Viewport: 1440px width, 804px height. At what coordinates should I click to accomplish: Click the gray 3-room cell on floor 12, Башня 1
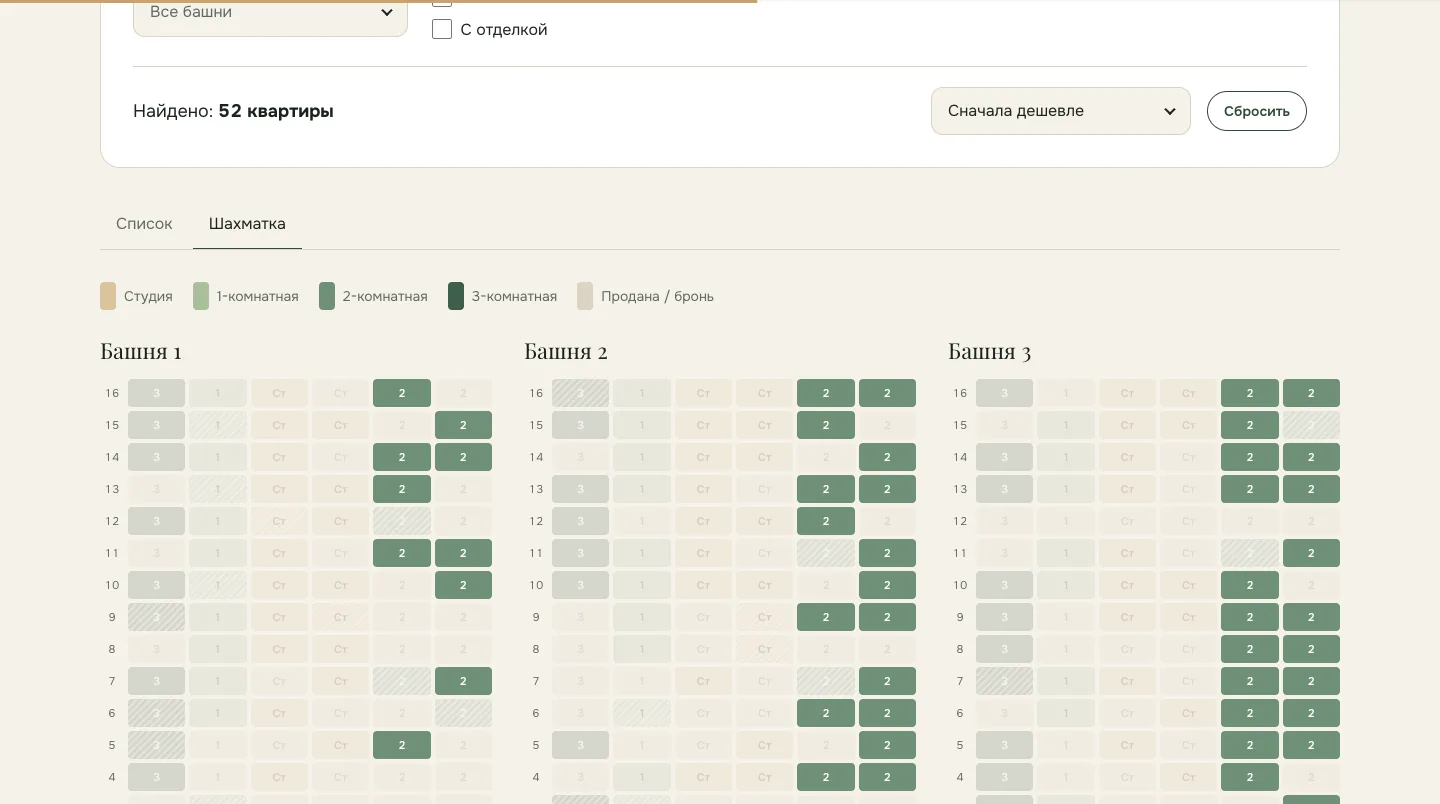tap(156, 521)
